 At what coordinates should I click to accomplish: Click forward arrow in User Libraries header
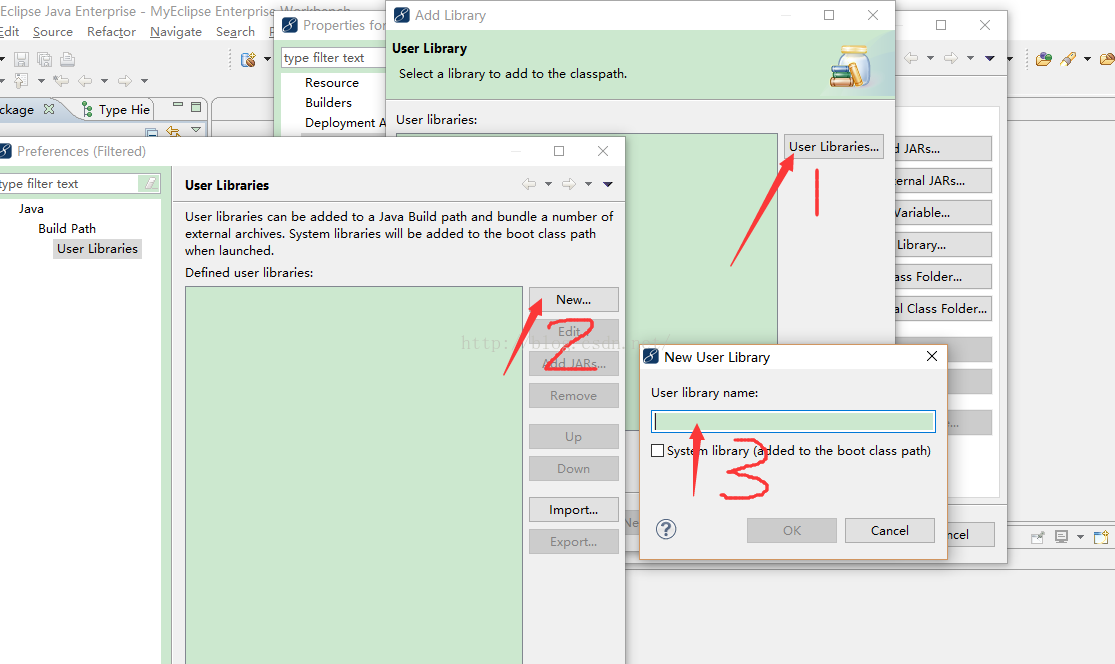point(568,184)
